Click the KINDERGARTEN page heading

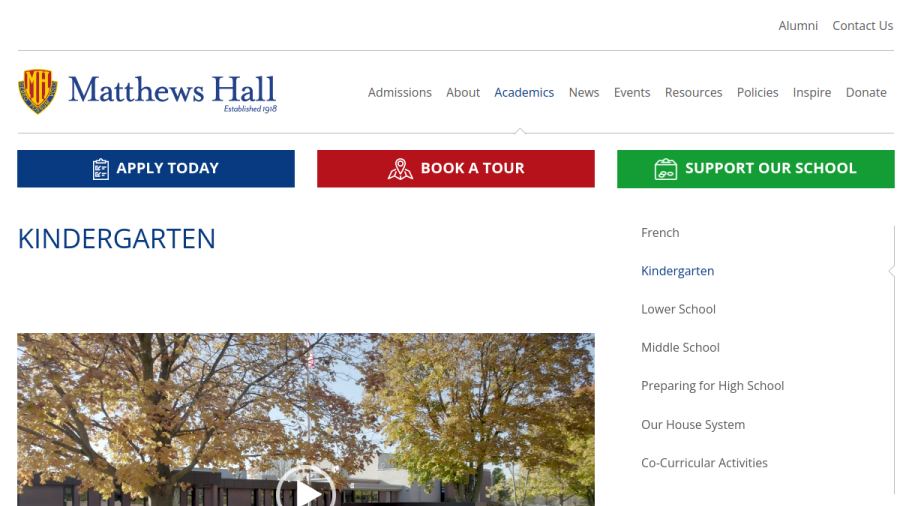click(117, 239)
